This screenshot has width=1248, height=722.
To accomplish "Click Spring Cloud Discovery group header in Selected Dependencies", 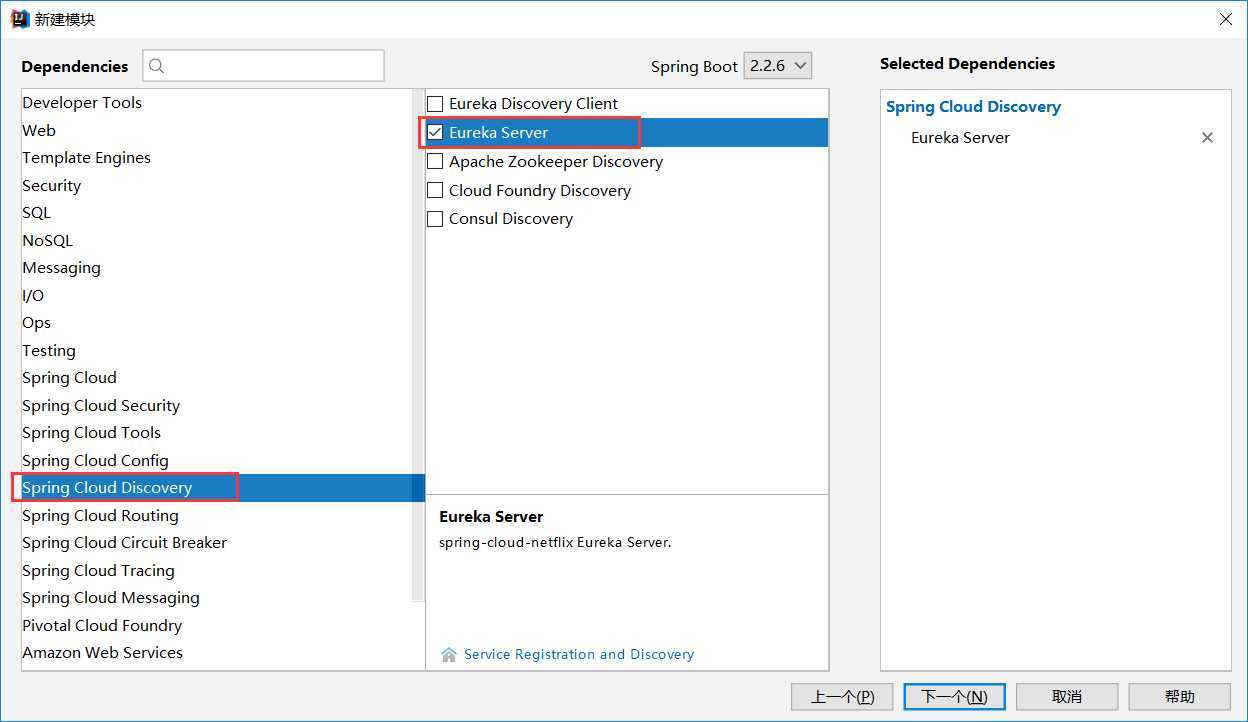I will pos(973,107).
